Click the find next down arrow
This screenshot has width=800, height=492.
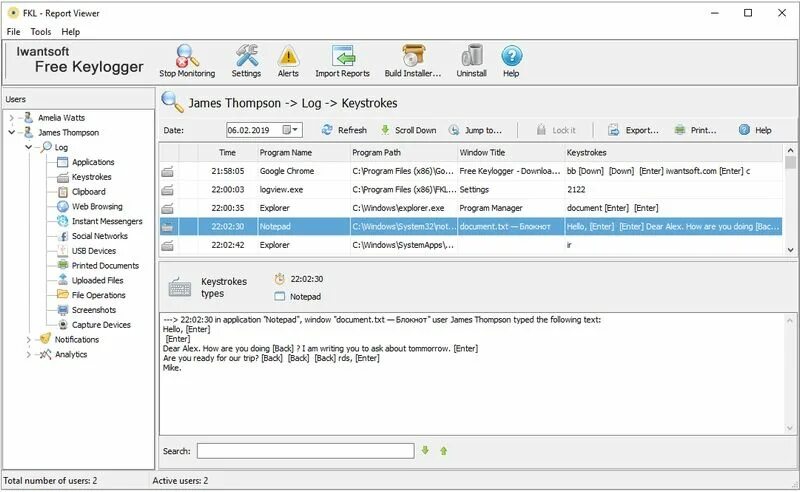tap(425, 451)
